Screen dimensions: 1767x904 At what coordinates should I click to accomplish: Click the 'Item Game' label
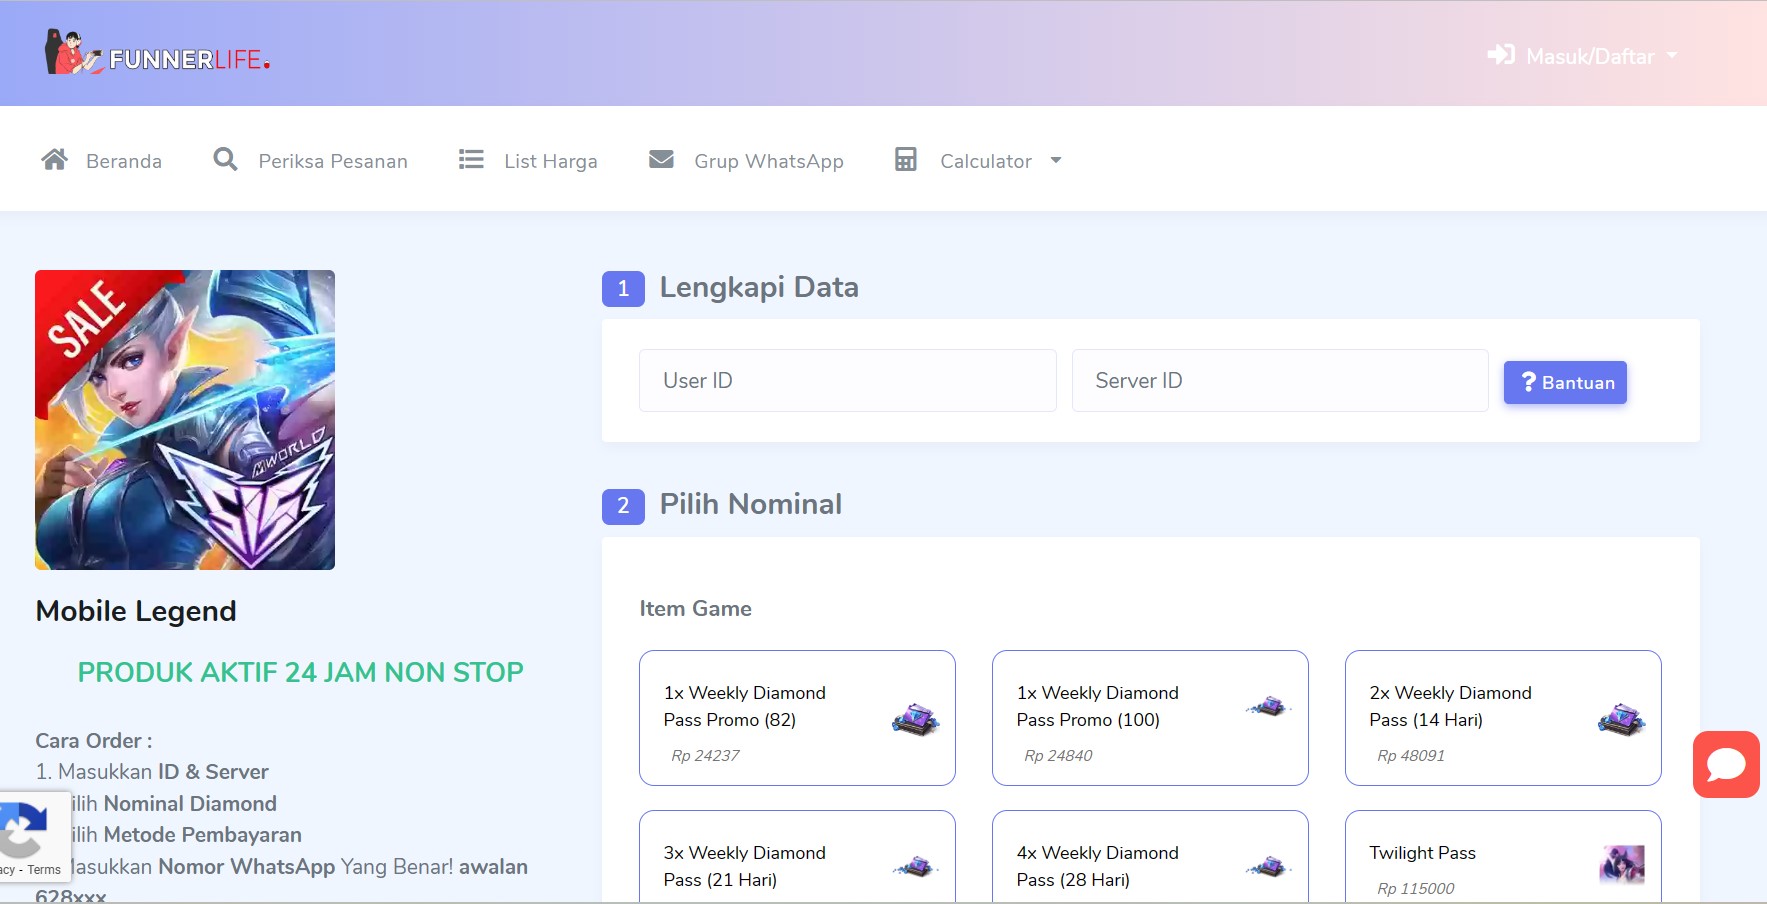(696, 609)
